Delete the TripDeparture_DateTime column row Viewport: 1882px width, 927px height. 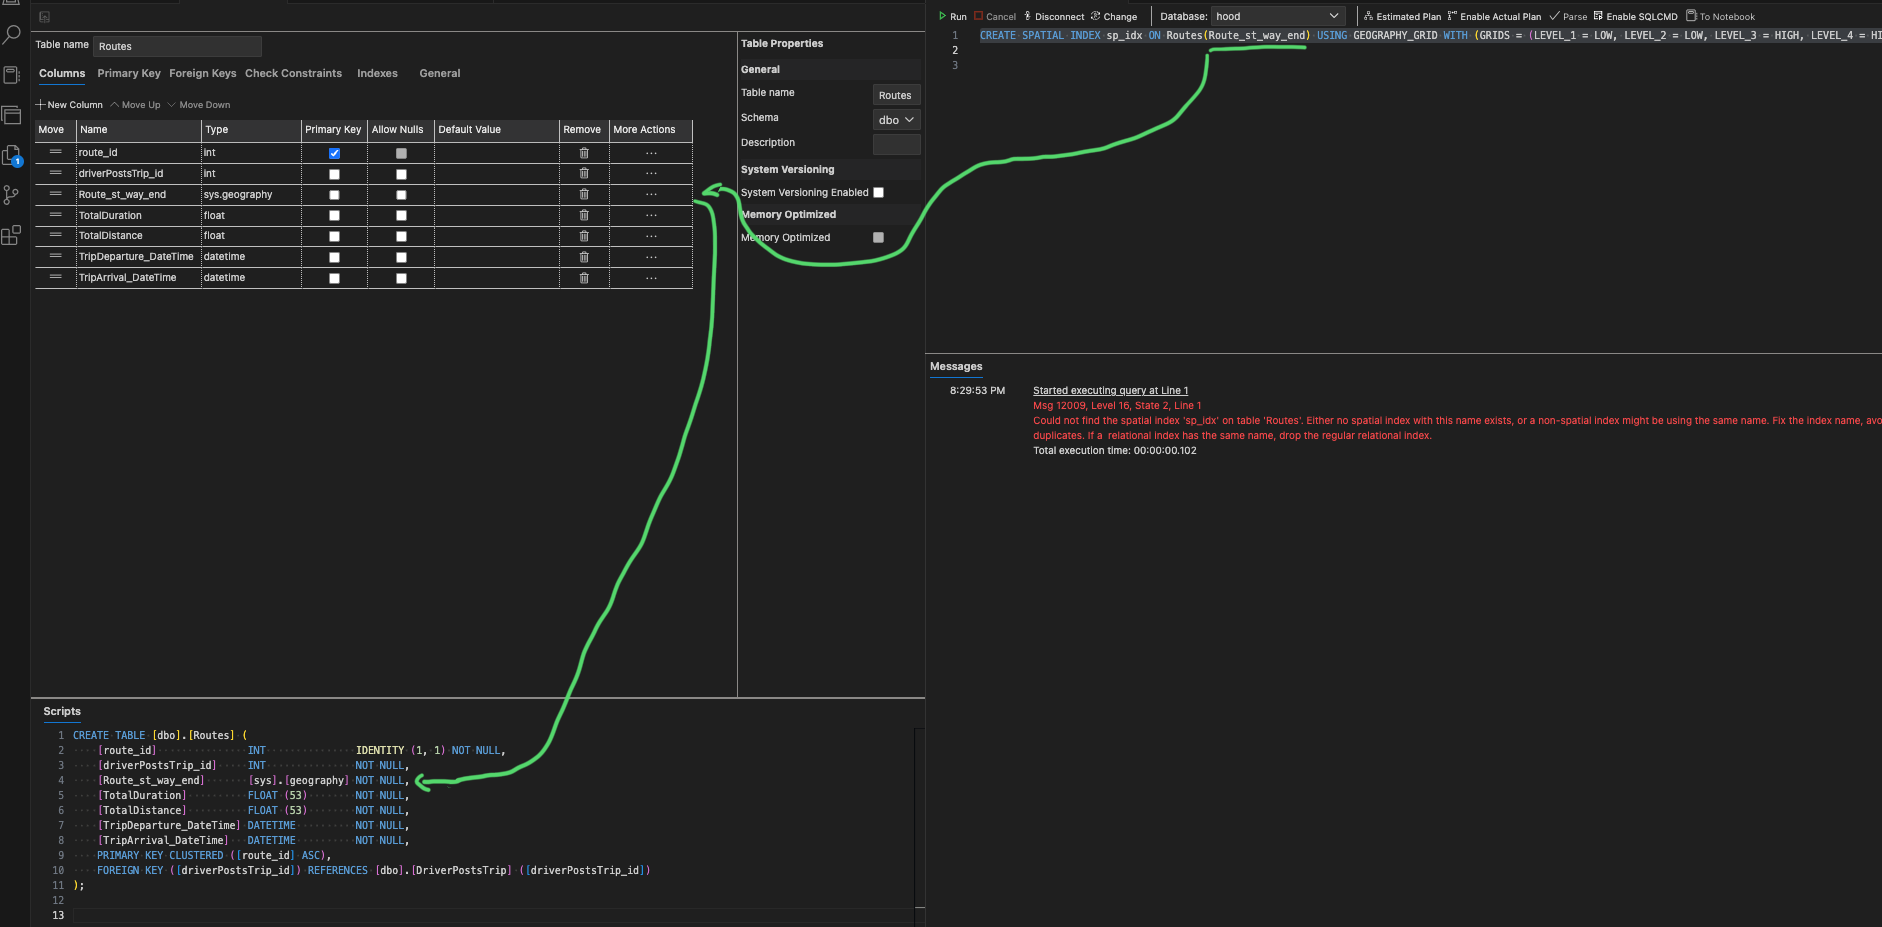[x=584, y=257]
